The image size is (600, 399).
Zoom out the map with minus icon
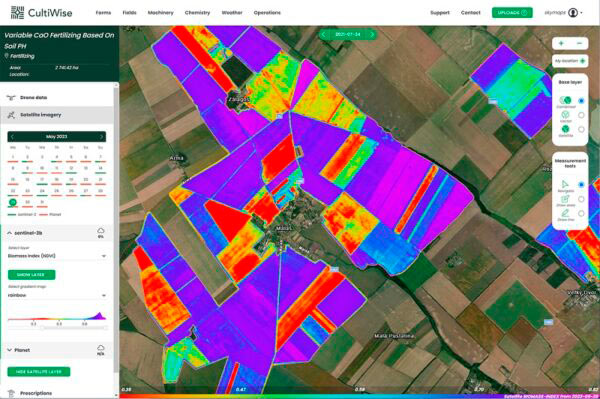[x=579, y=43]
